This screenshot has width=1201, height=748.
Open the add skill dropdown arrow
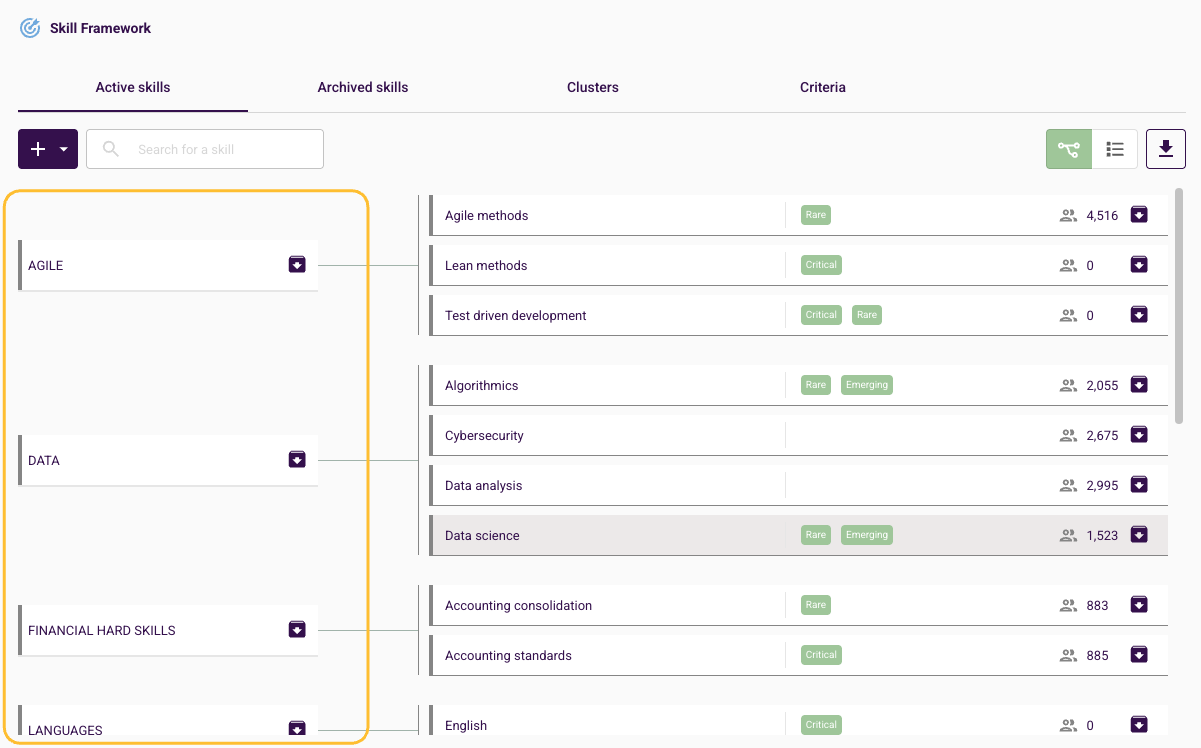click(64, 149)
